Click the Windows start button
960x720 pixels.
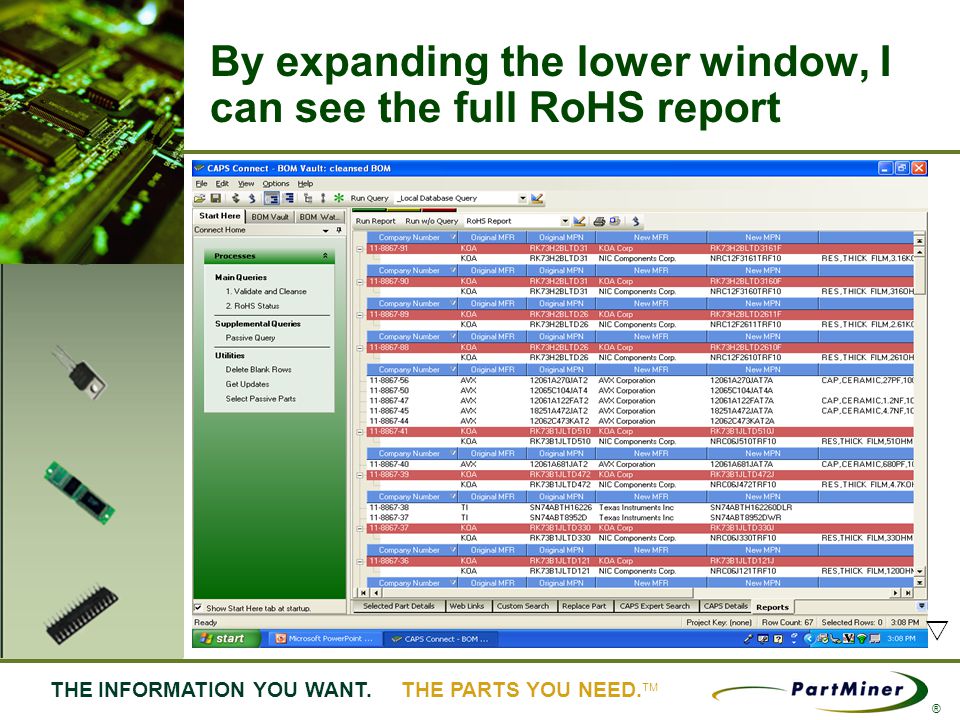tap(227, 639)
